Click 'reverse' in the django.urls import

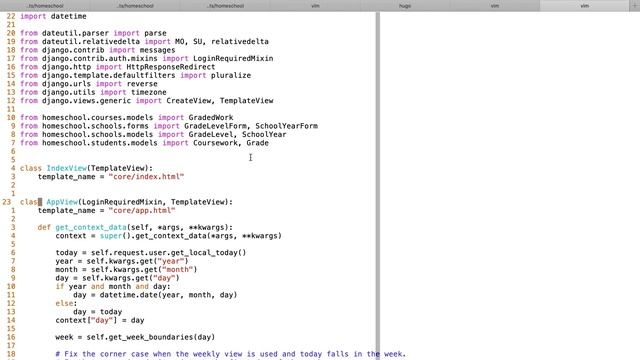coord(142,84)
